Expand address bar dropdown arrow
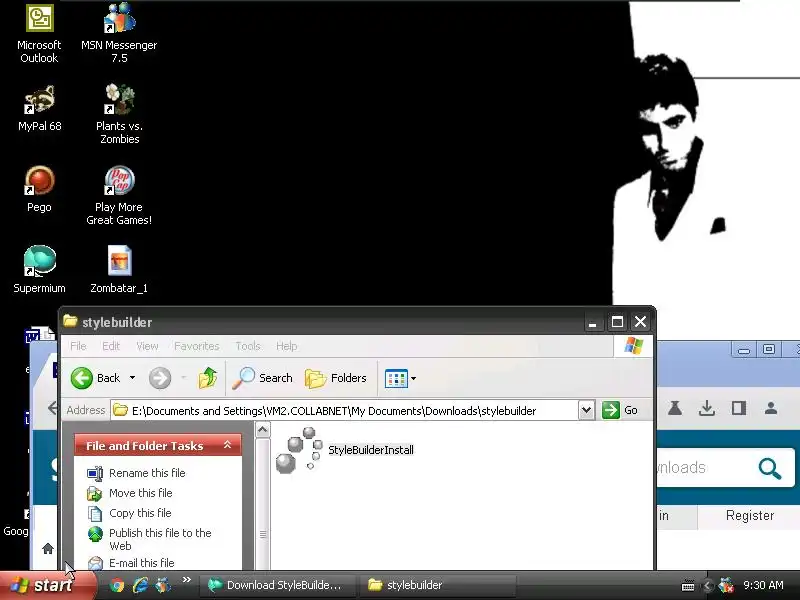This screenshot has height=600, width=800. click(x=586, y=410)
